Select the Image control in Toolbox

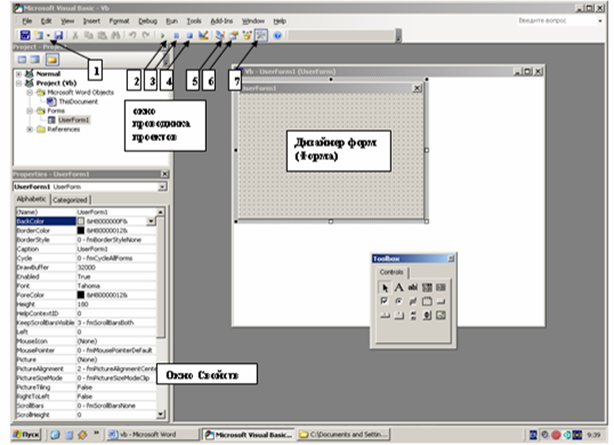(x=441, y=316)
